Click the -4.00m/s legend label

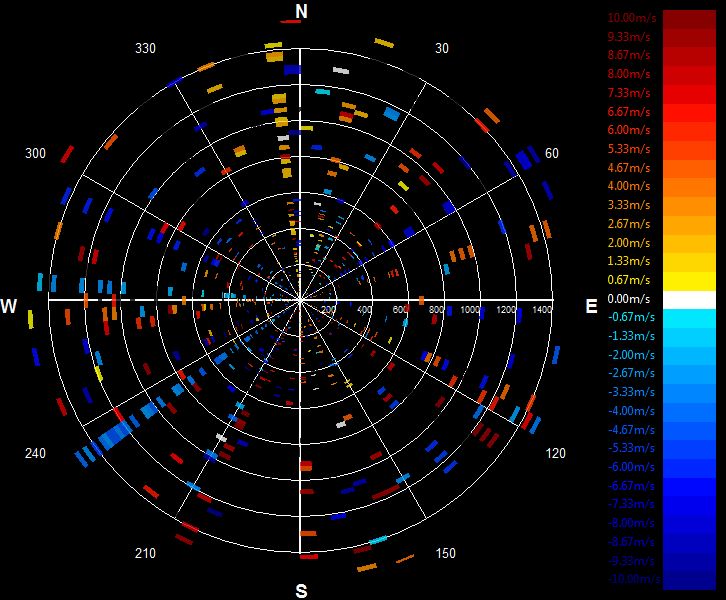point(631,411)
